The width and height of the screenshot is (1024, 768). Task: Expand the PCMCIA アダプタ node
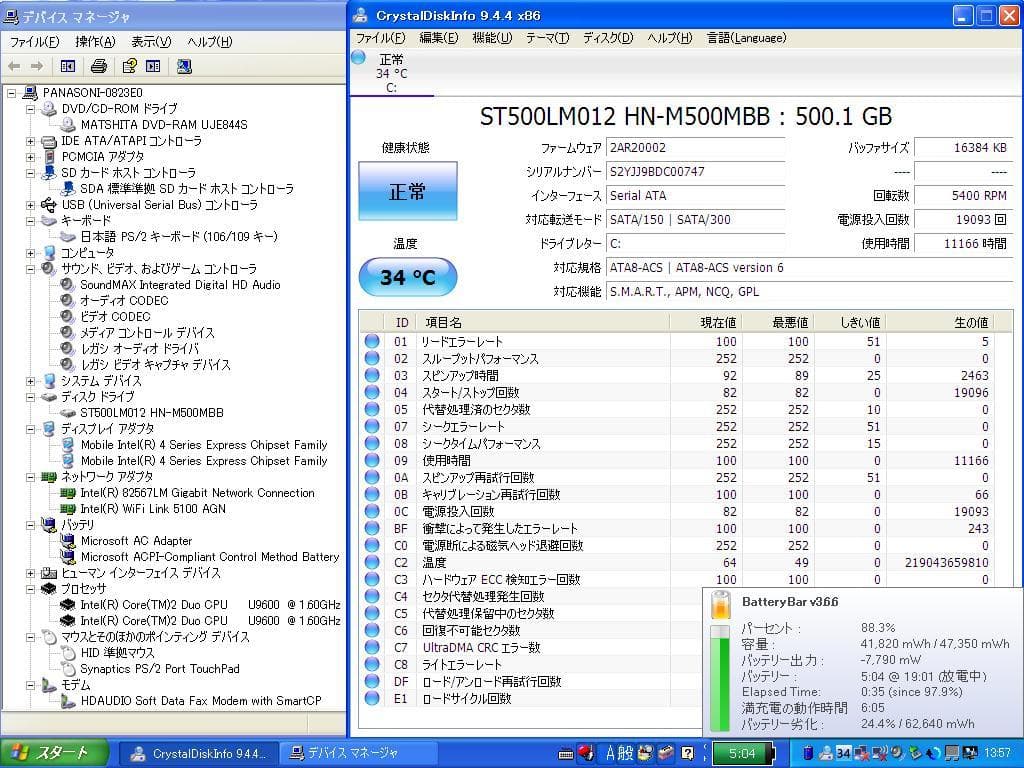point(31,158)
